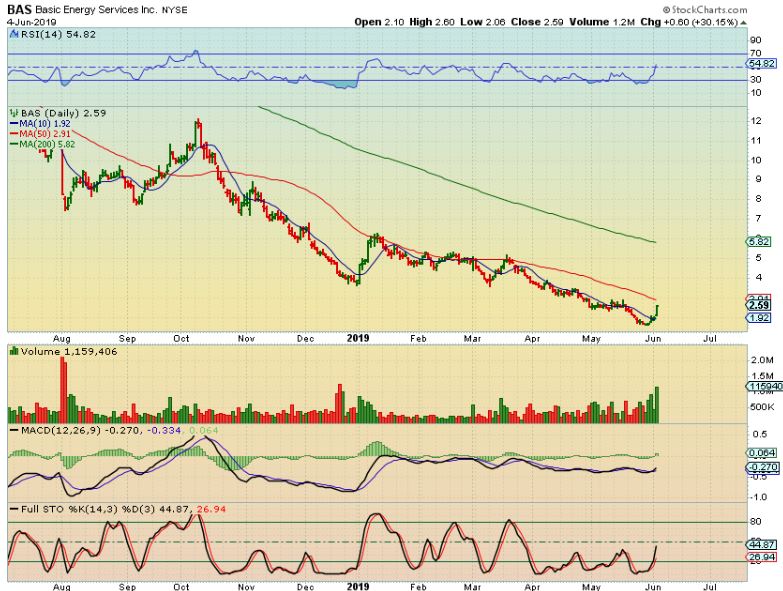Select the red MA(50) legend marker
The height and width of the screenshot is (591, 783).
(13, 133)
